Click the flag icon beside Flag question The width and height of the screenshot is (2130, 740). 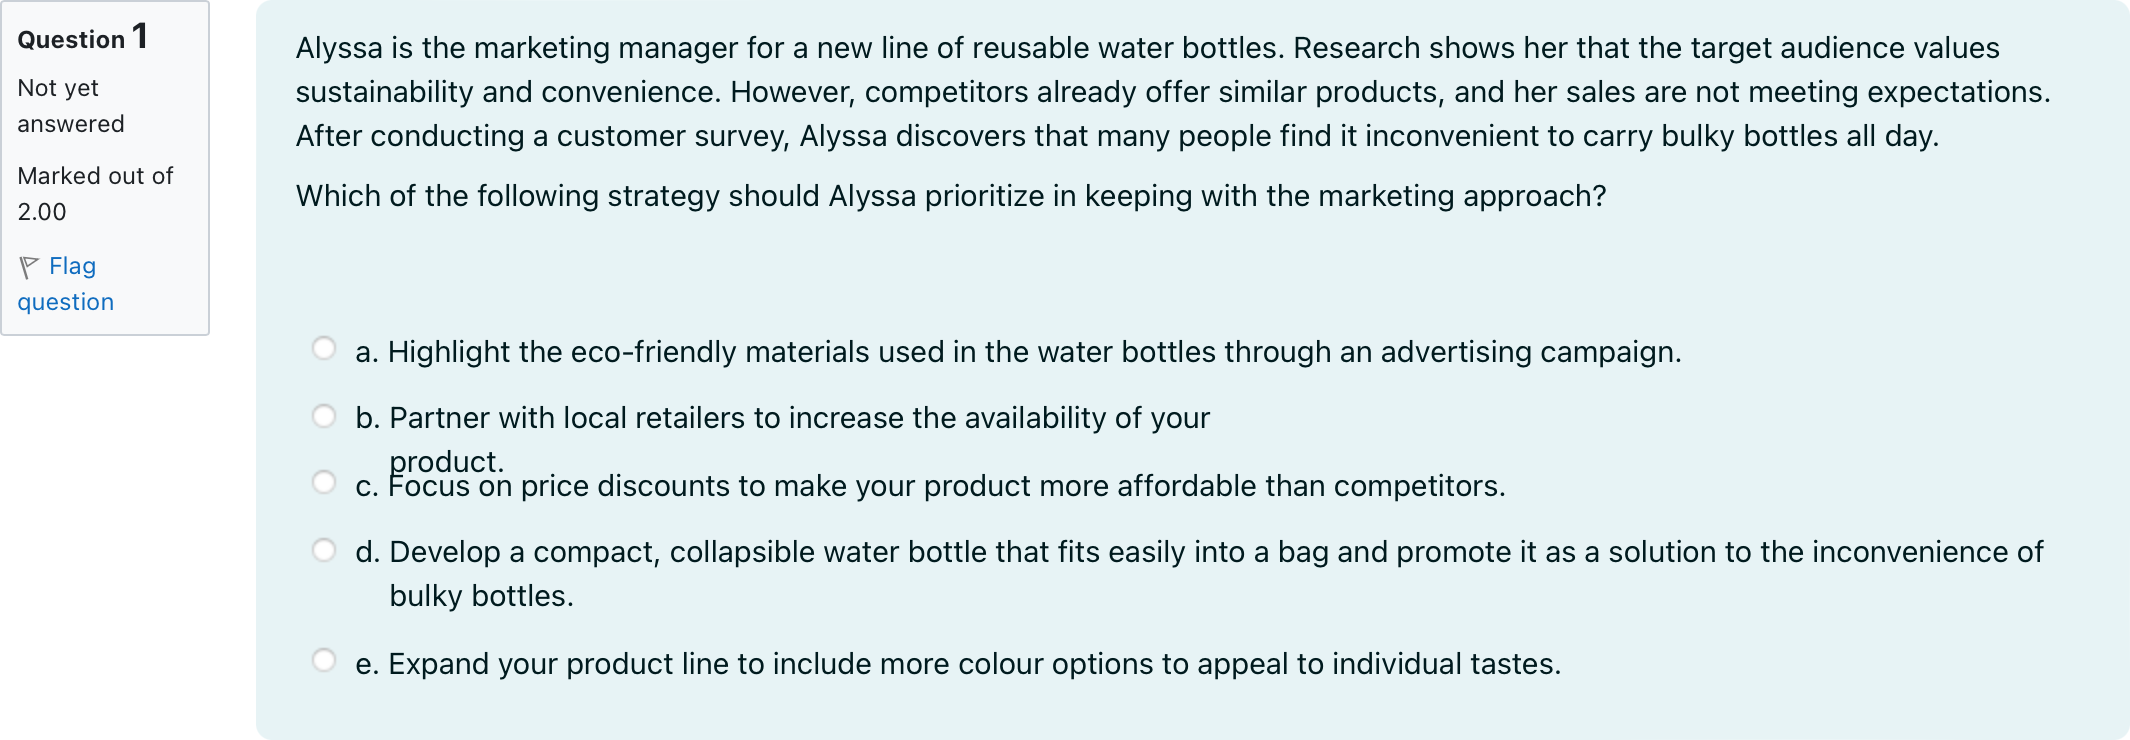[x=29, y=267]
